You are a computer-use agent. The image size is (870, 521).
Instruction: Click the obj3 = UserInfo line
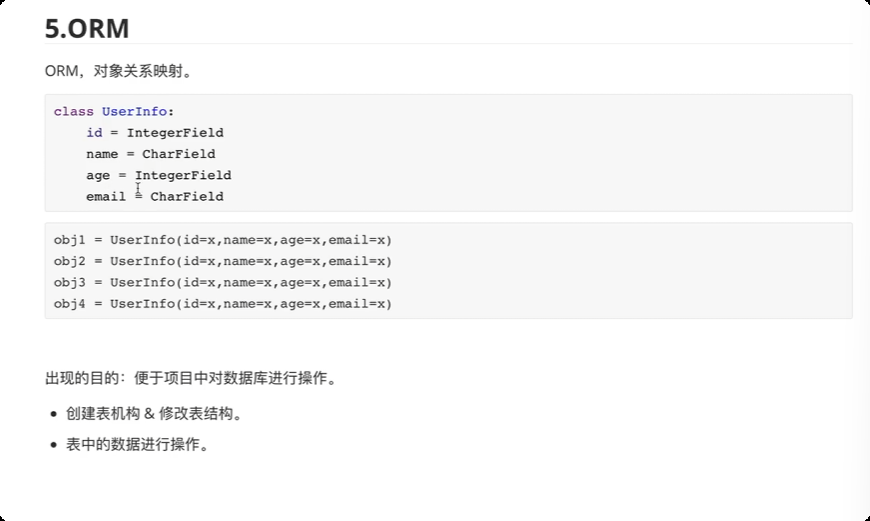coord(223,282)
